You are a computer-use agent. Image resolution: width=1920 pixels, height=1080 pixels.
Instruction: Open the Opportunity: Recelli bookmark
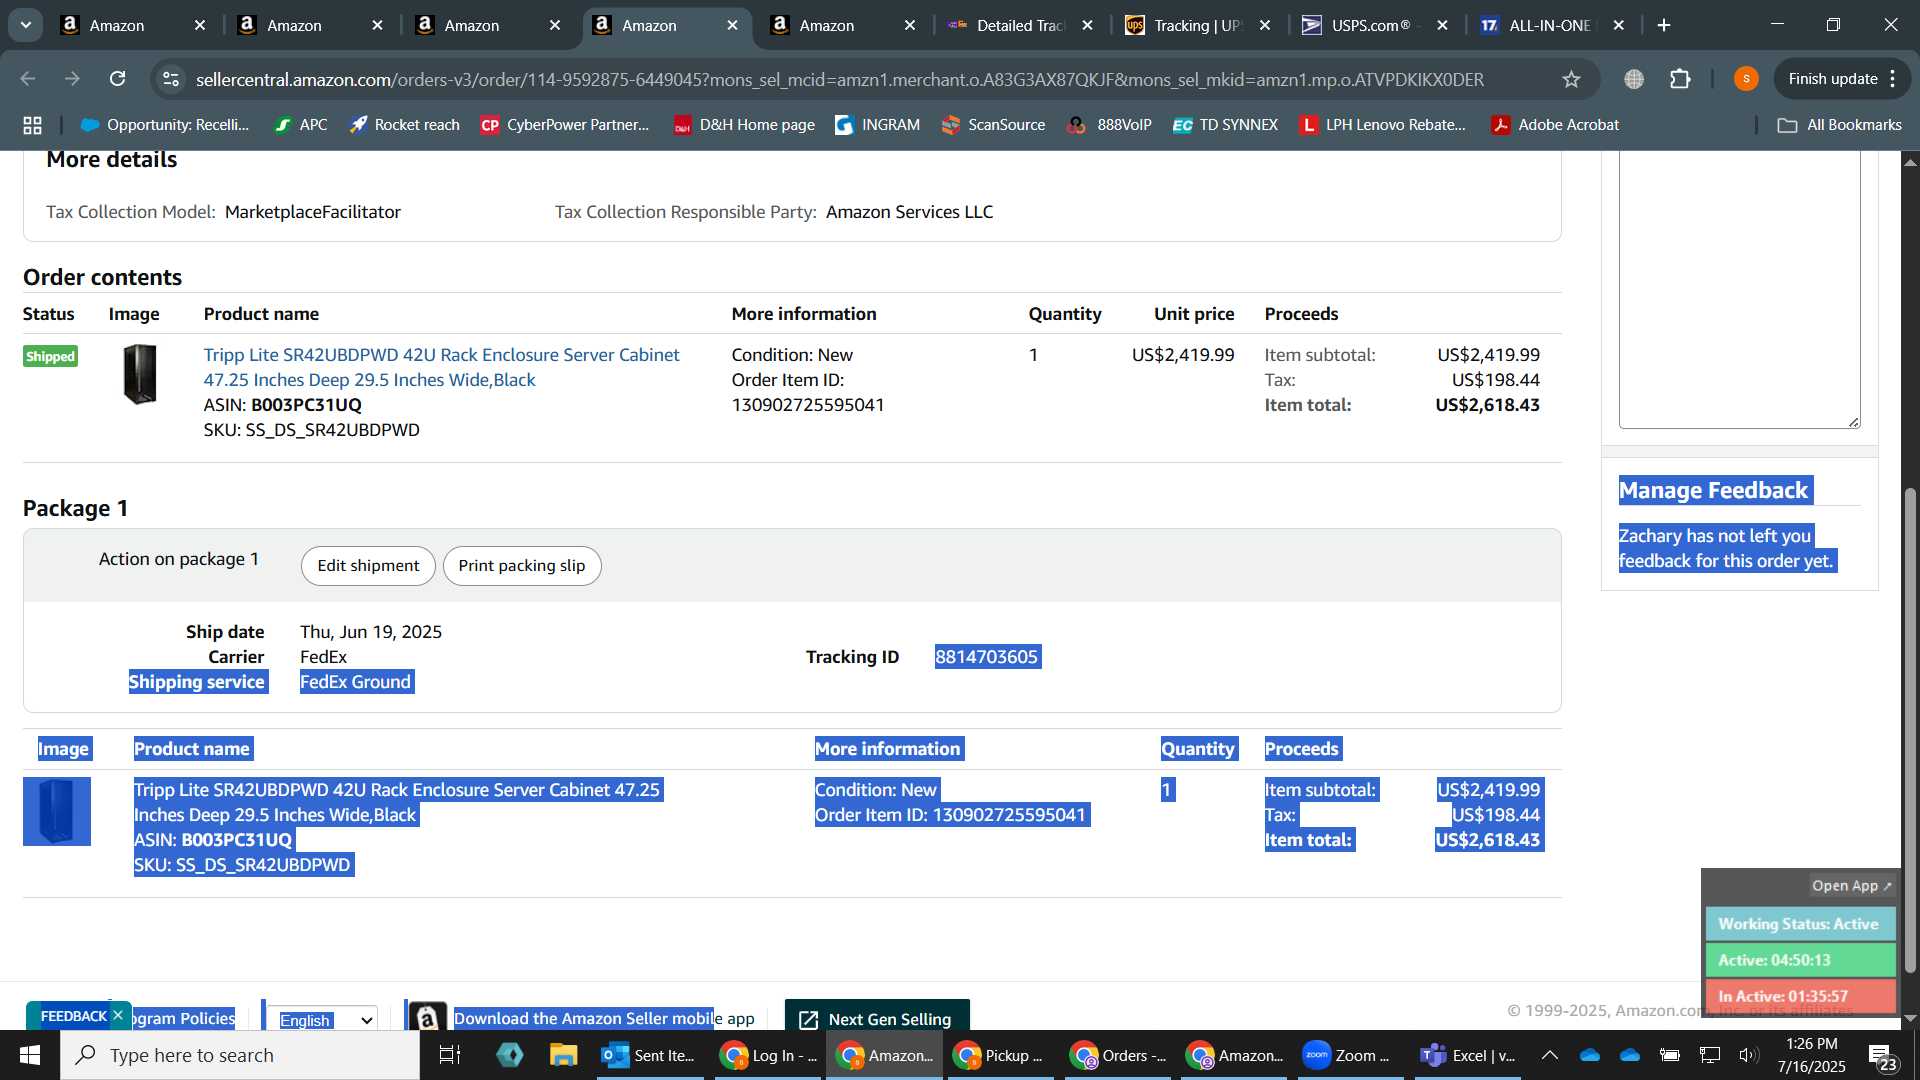(165, 125)
